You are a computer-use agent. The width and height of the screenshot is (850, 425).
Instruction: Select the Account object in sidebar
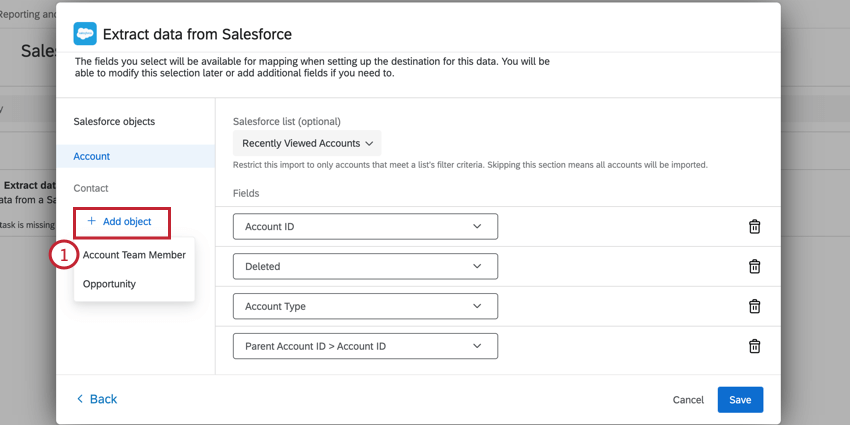(x=136, y=156)
